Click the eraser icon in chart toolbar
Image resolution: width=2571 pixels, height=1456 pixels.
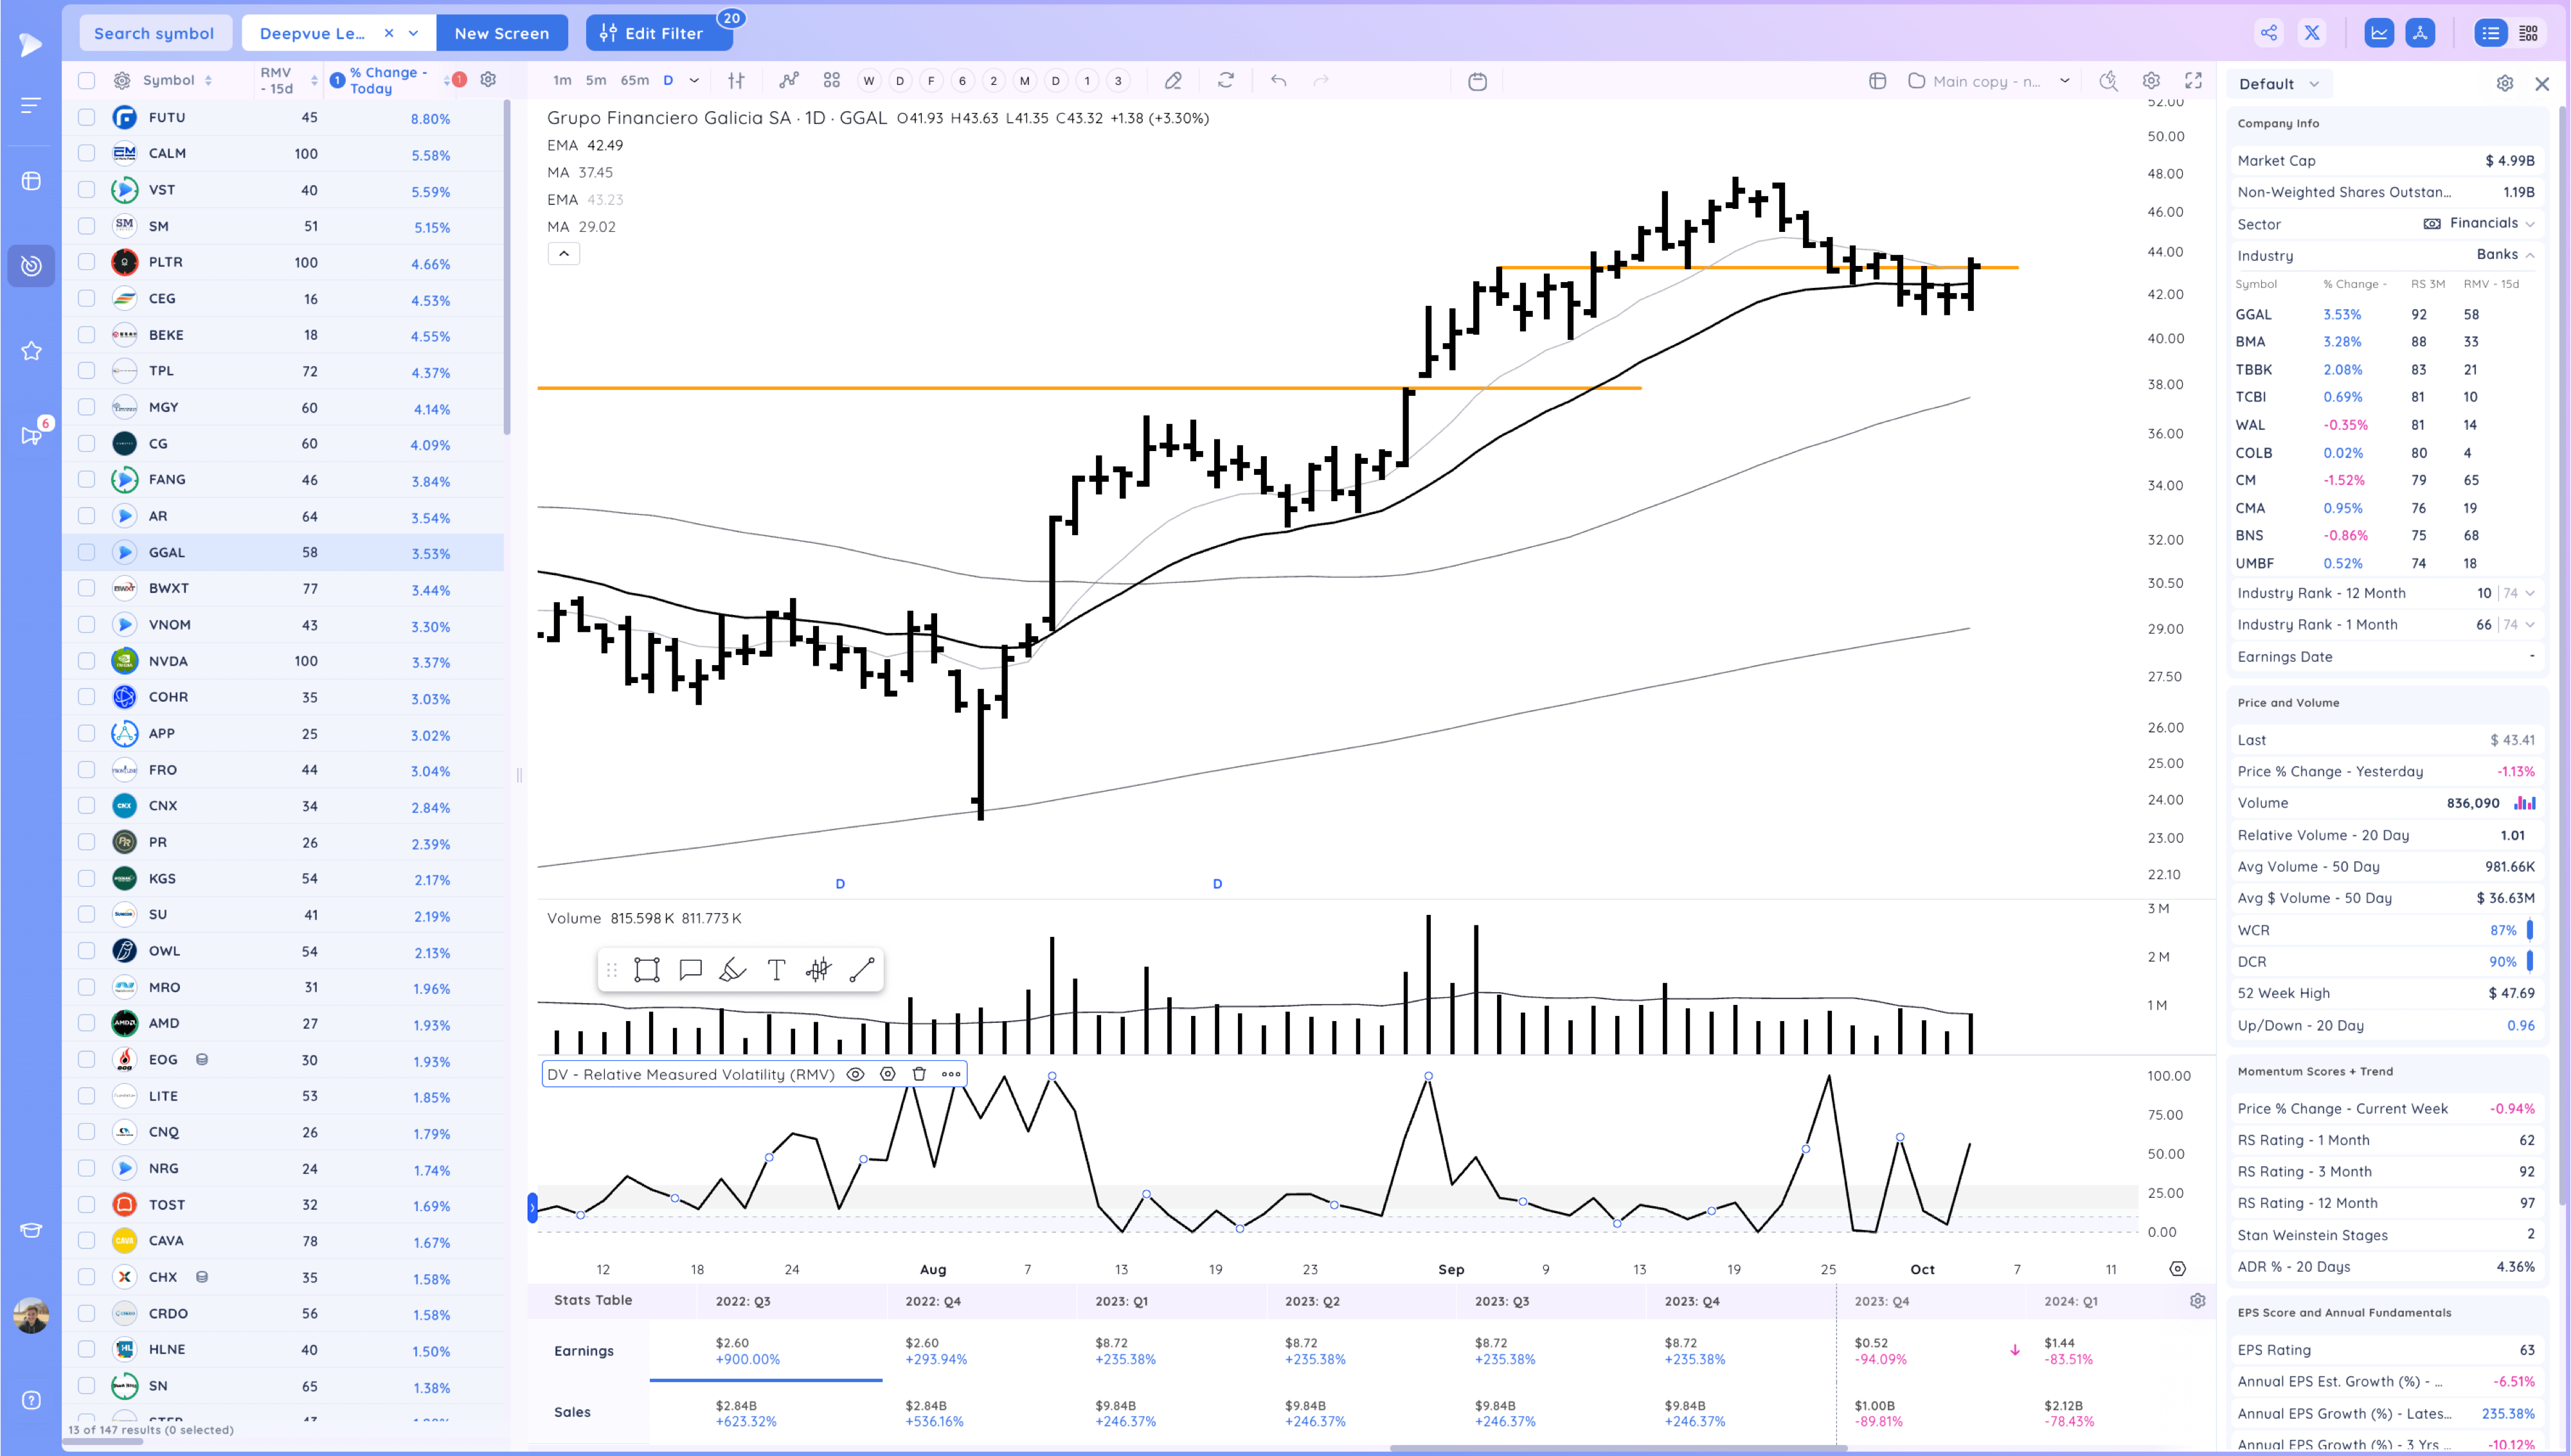coord(1173,81)
